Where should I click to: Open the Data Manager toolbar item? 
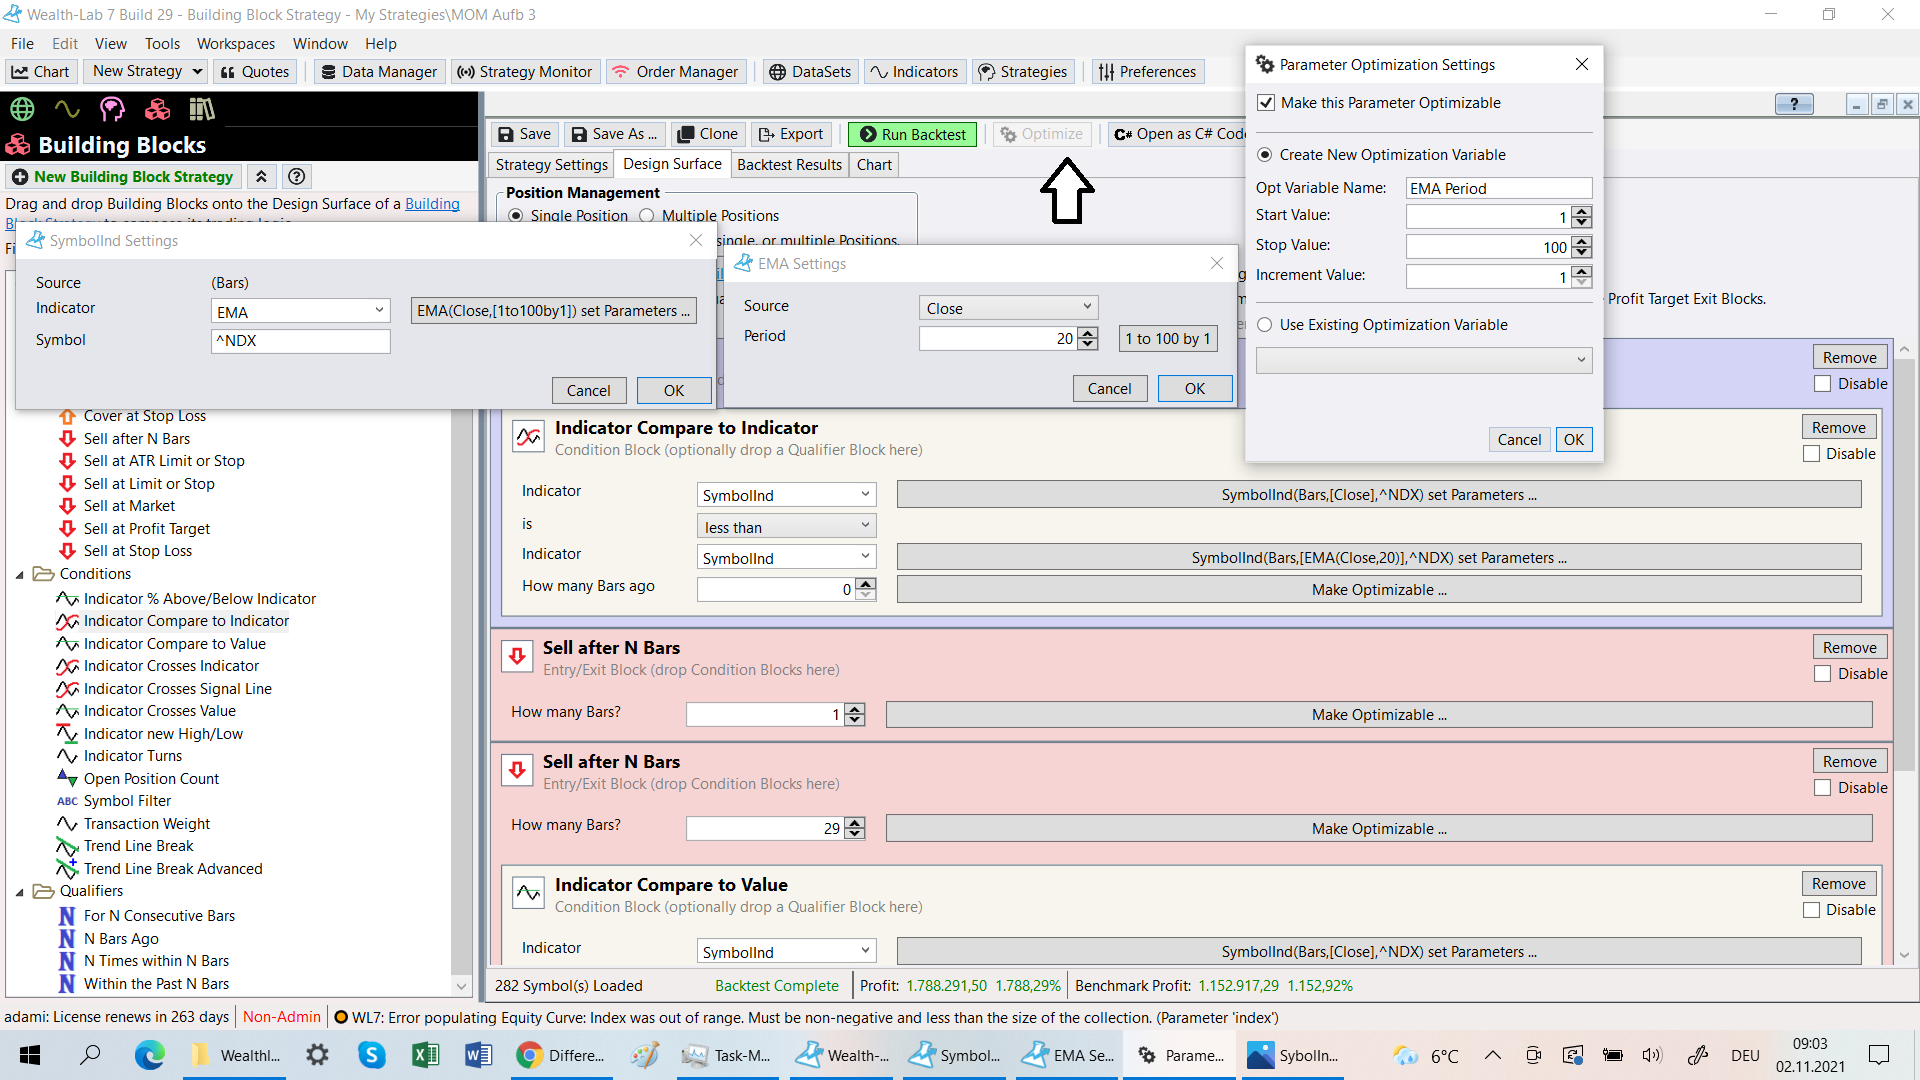[379, 72]
